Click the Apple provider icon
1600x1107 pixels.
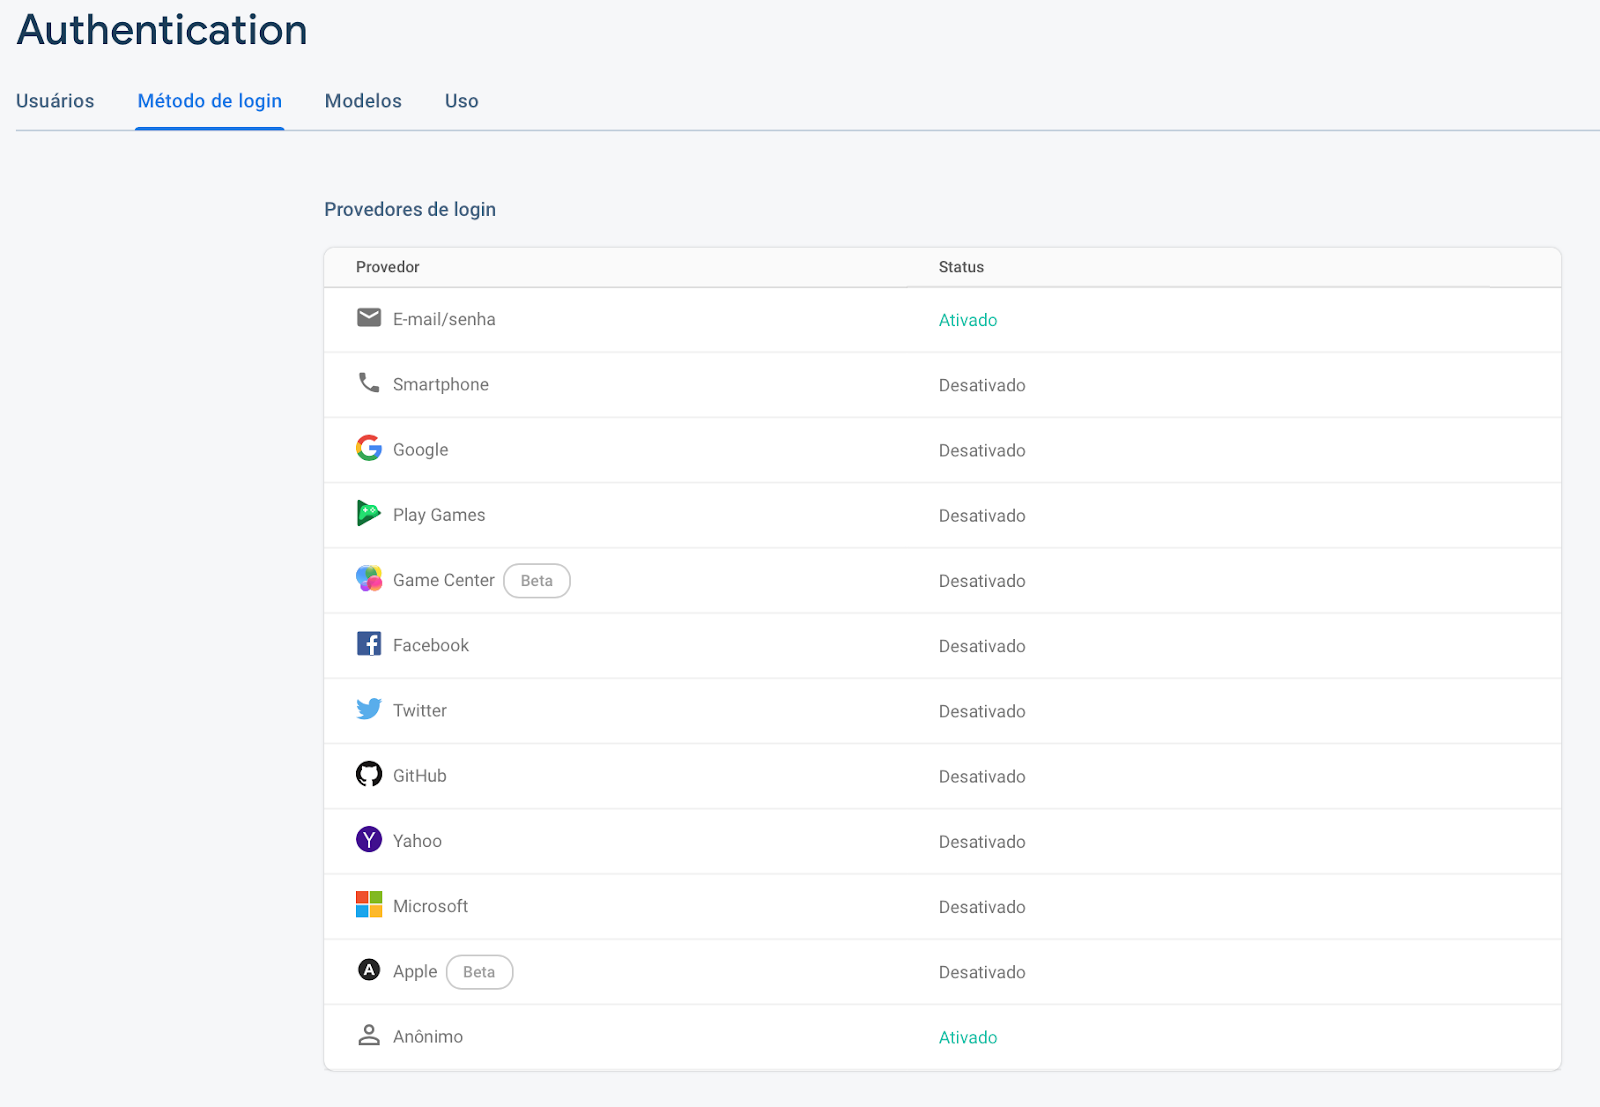(369, 970)
